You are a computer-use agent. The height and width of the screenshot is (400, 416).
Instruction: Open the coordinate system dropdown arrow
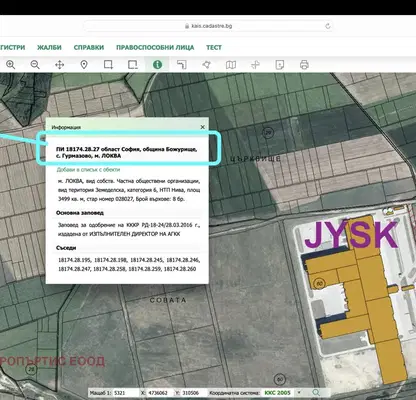tap(299, 393)
